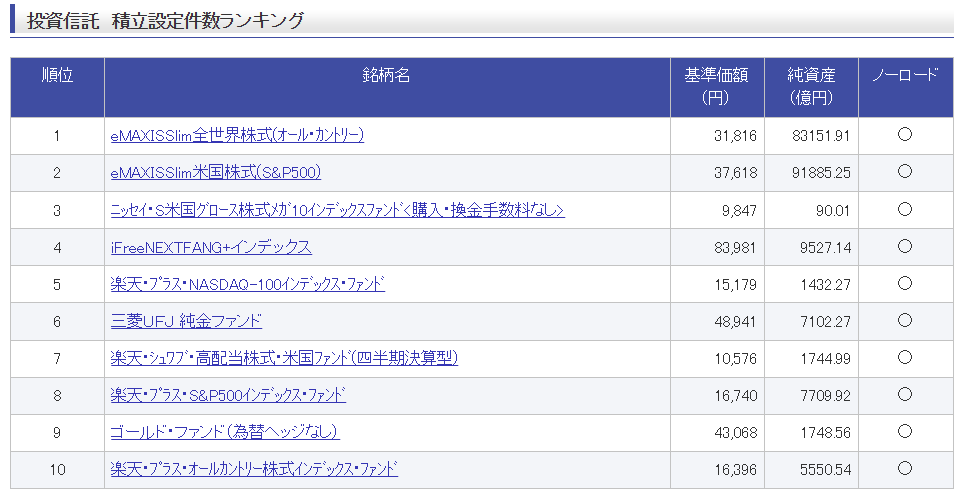Image resolution: width=958 pixels, height=492 pixels.
Task: Click the no-load circle for 三菱UFJ 純金ファンド
Action: (x=905, y=321)
